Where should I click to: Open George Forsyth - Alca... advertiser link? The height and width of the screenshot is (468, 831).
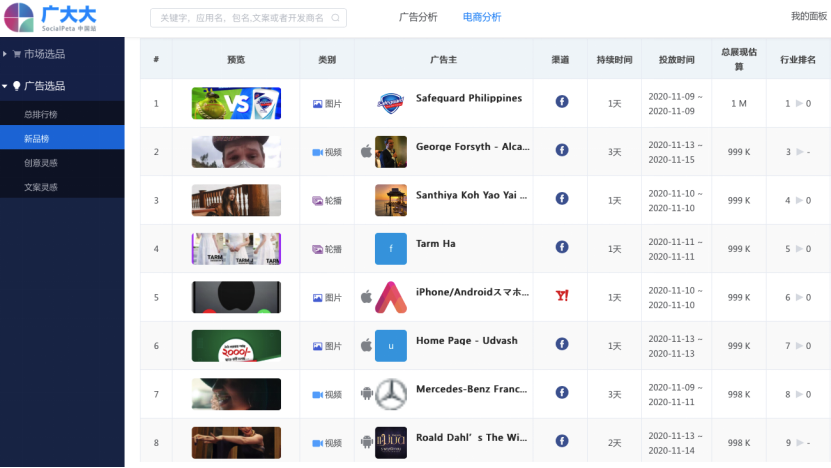click(473, 147)
